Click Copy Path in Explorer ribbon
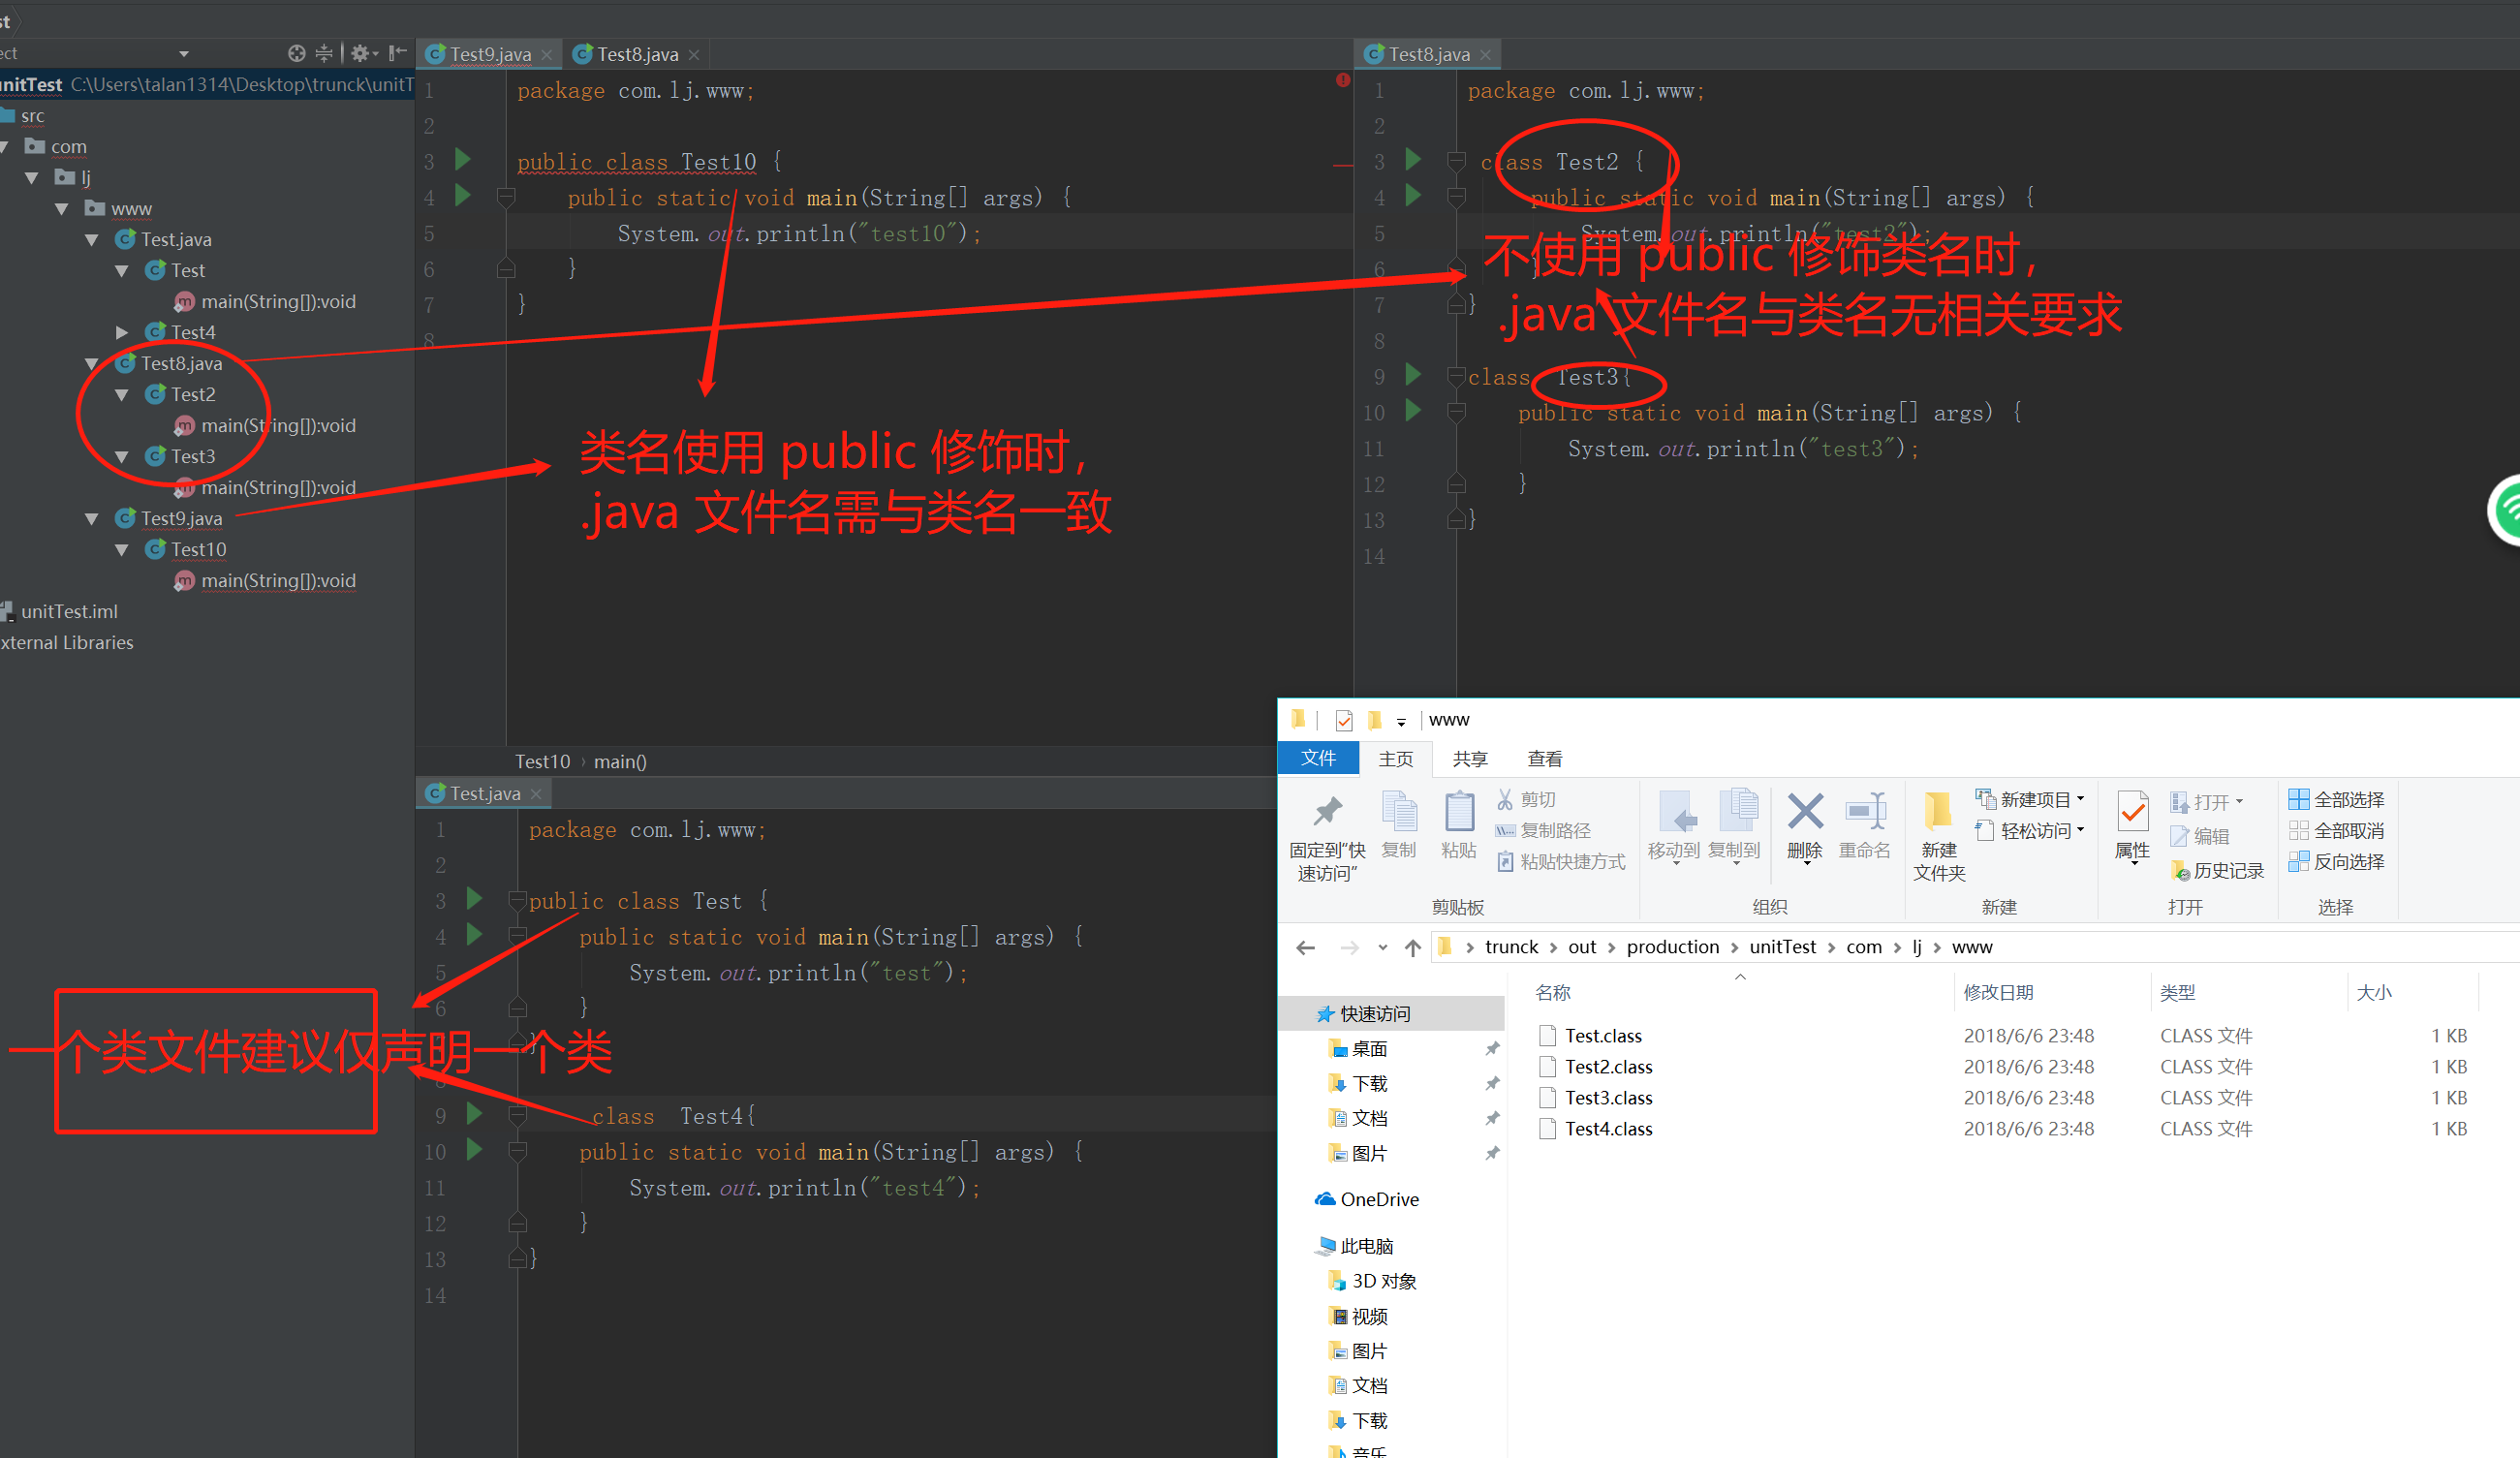The image size is (2520, 1458). pyautogui.click(x=1543, y=831)
